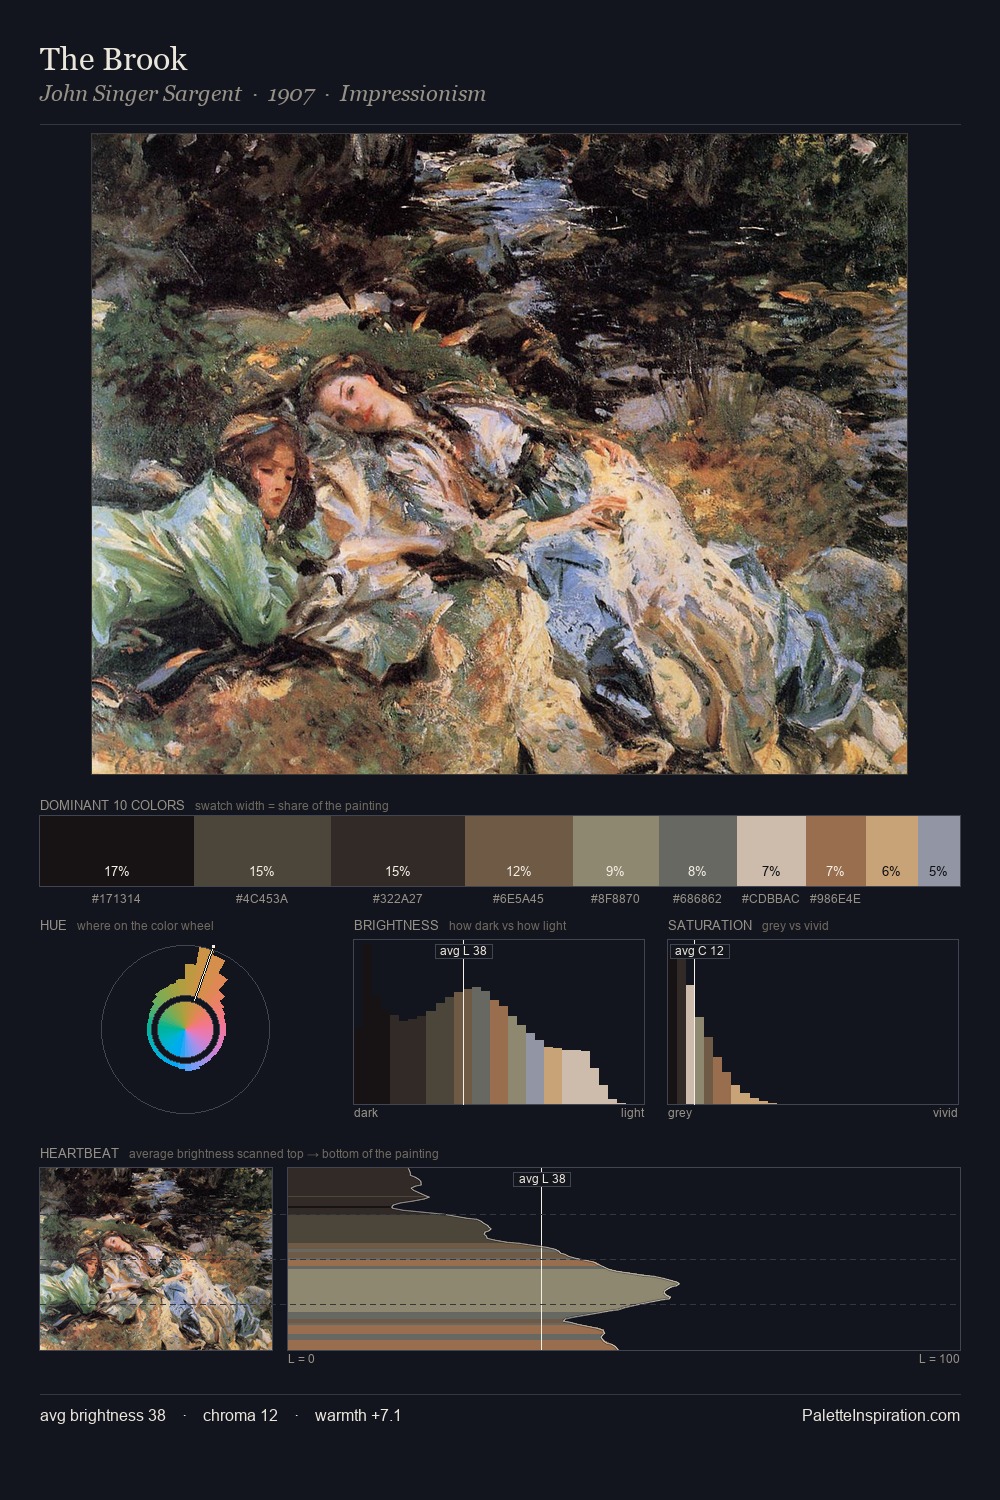The height and width of the screenshot is (1500, 1000).
Task: Open the PaletteInspiration.com link
Action: point(881,1416)
